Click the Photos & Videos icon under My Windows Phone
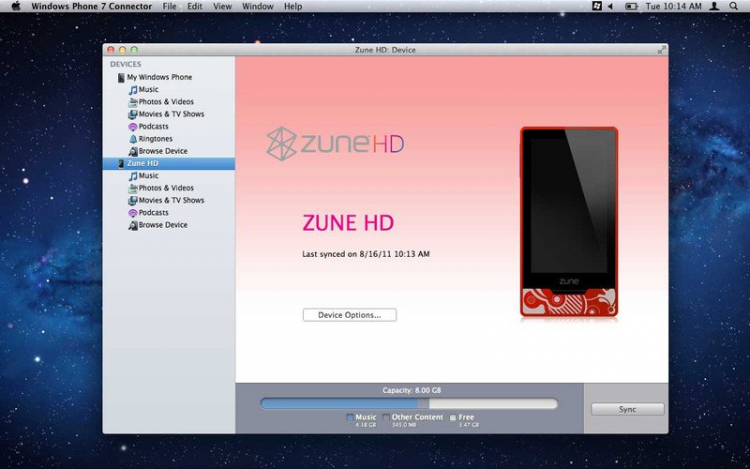Screen dimensions: 750x469 (133, 102)
